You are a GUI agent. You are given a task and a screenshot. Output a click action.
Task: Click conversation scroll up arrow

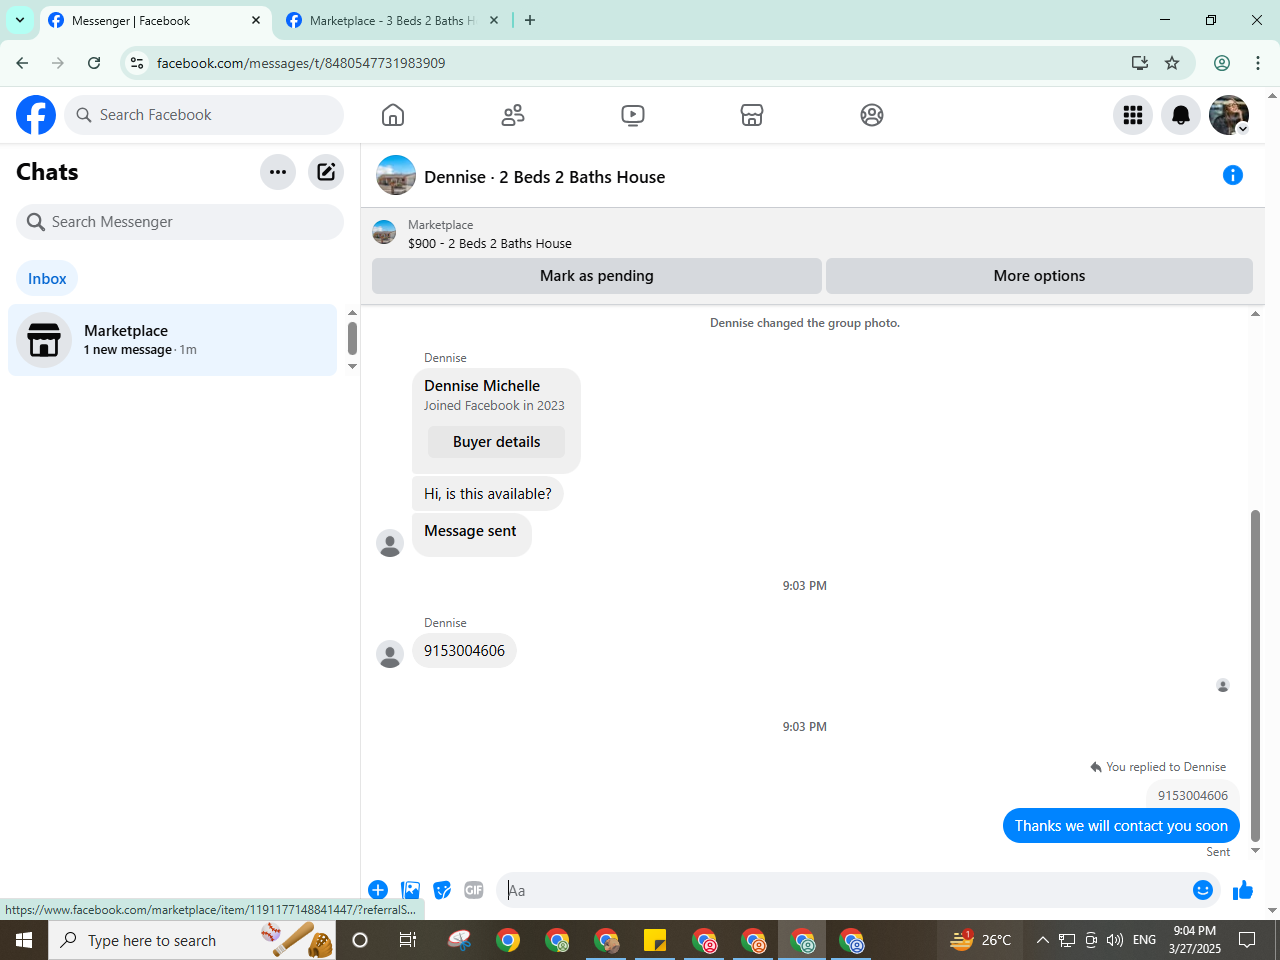pyautogui.click(x=1256, y=314)
